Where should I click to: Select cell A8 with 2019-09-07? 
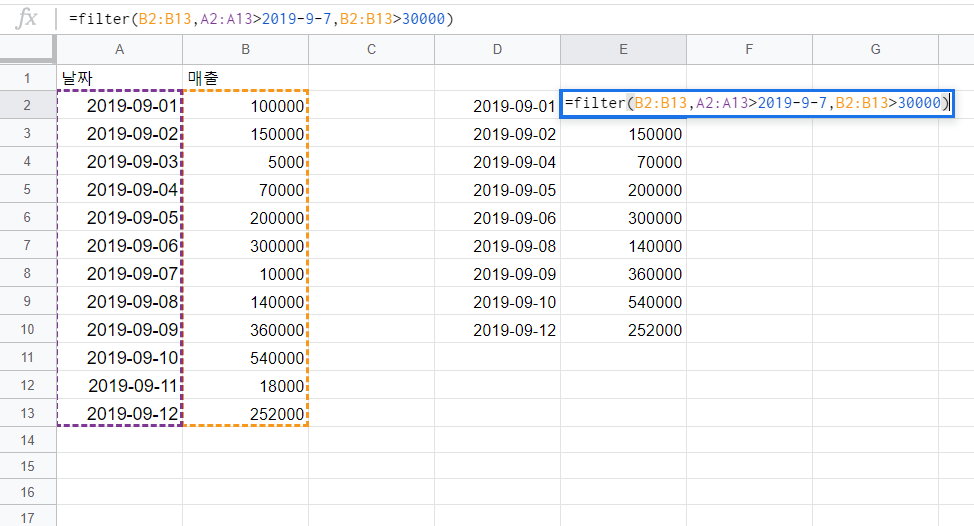pyautogui.click(x=119, y=273)
